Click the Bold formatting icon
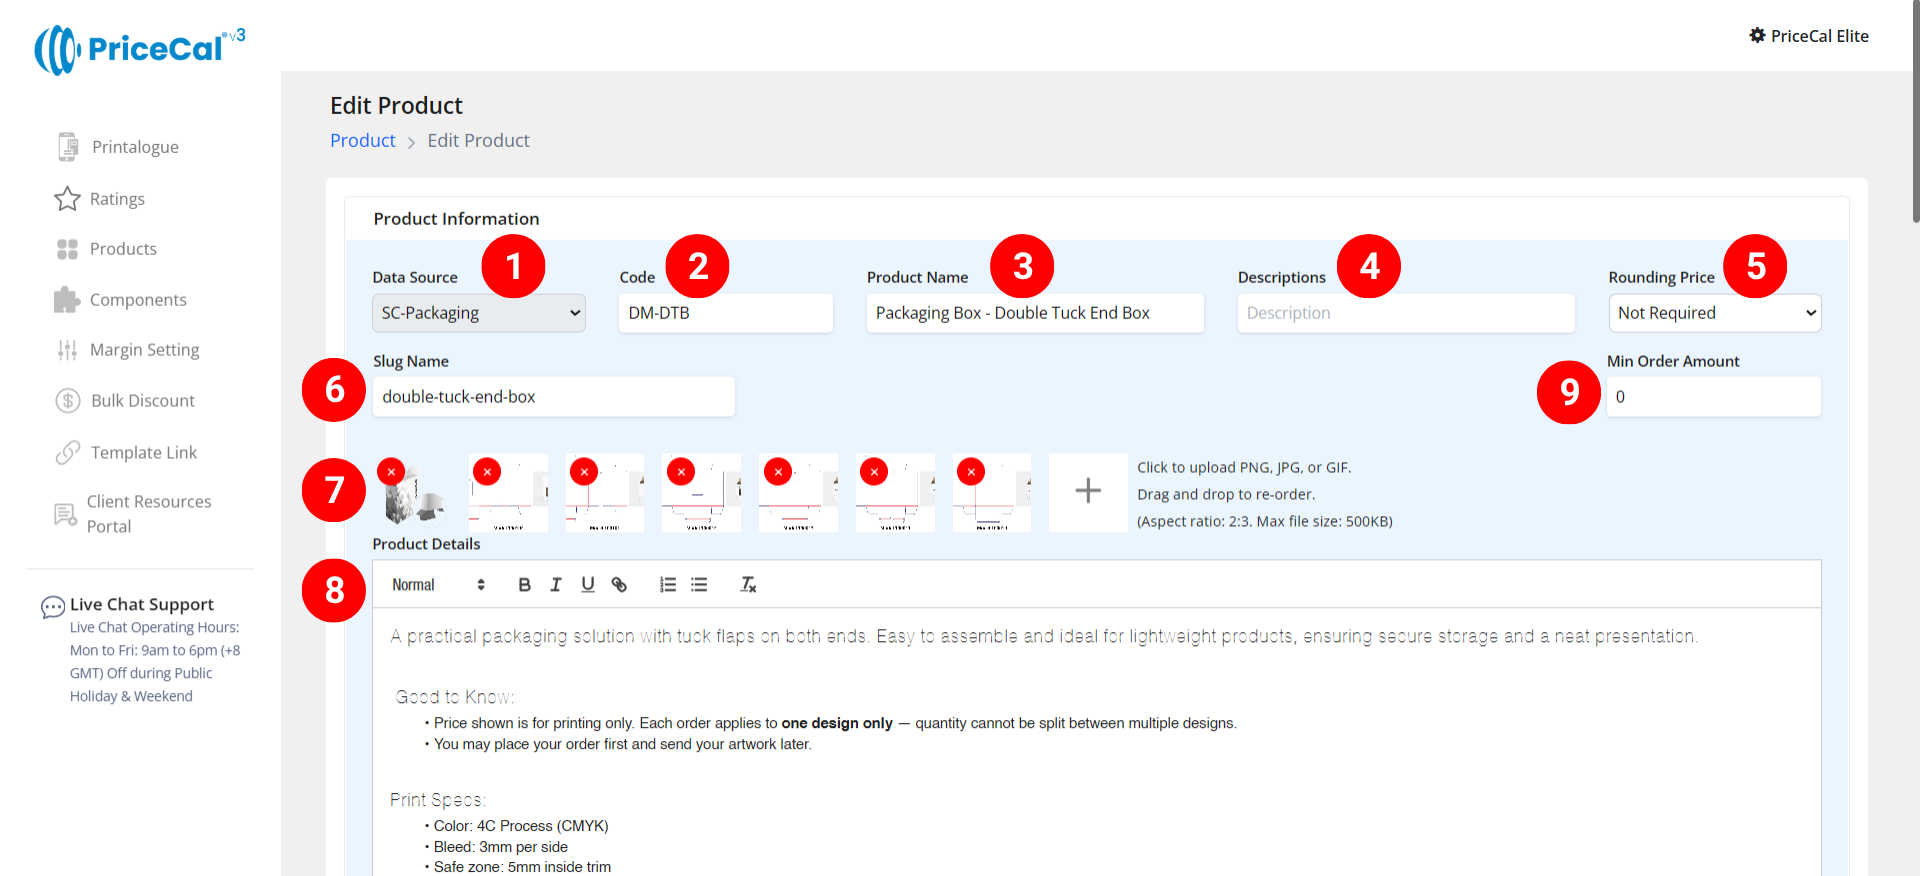 [x=524, y=585]
